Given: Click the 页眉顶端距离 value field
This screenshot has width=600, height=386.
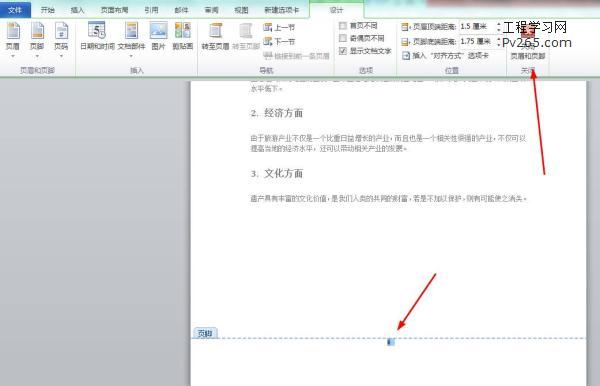Looking at the screenshot, I should click(x=478, y=27).
